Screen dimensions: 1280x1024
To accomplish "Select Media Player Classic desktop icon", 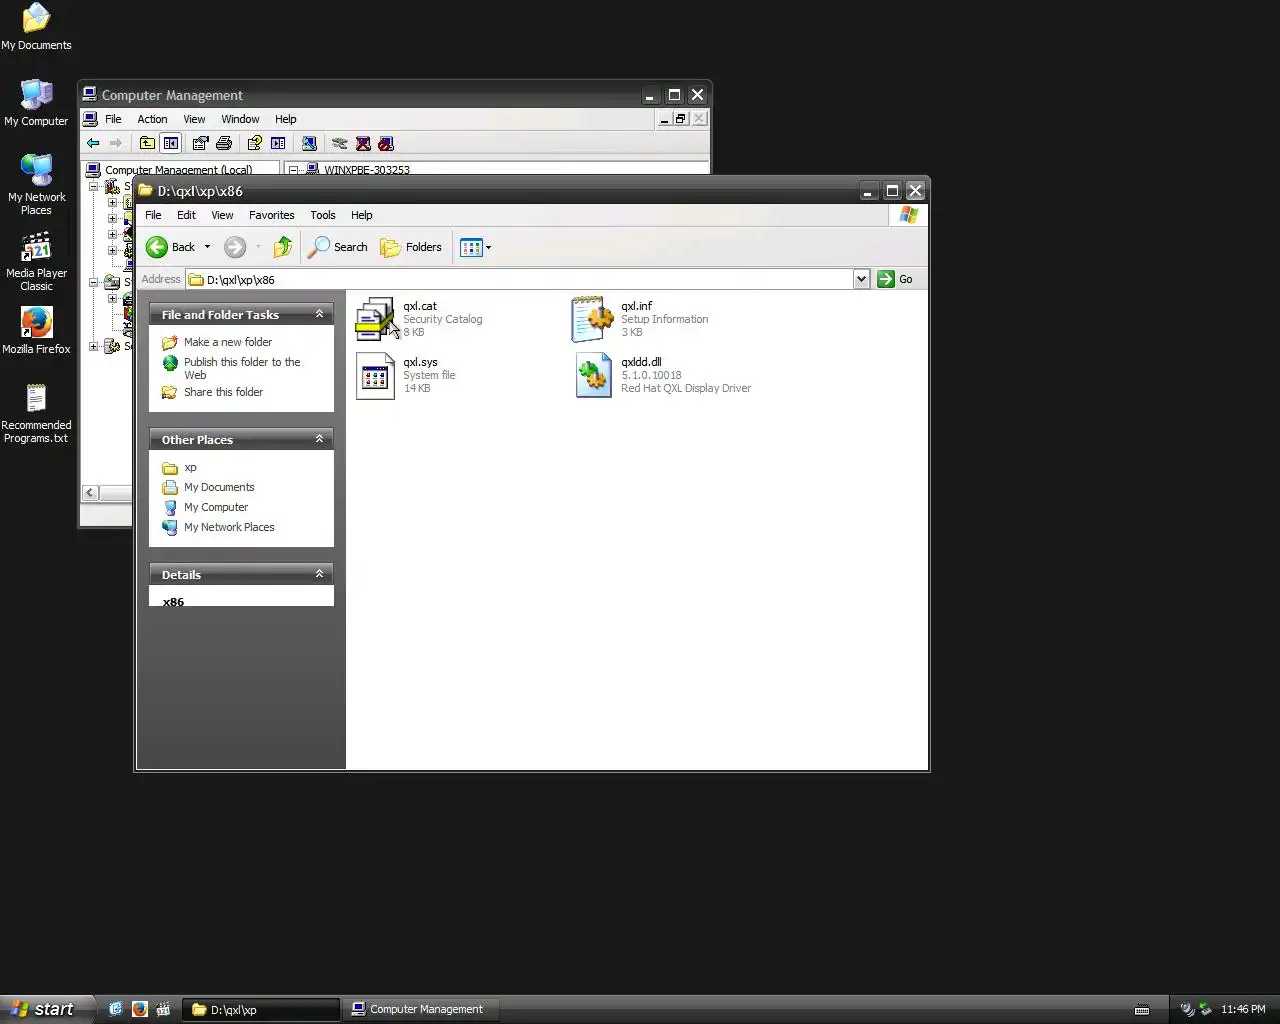I will point(36,261).
